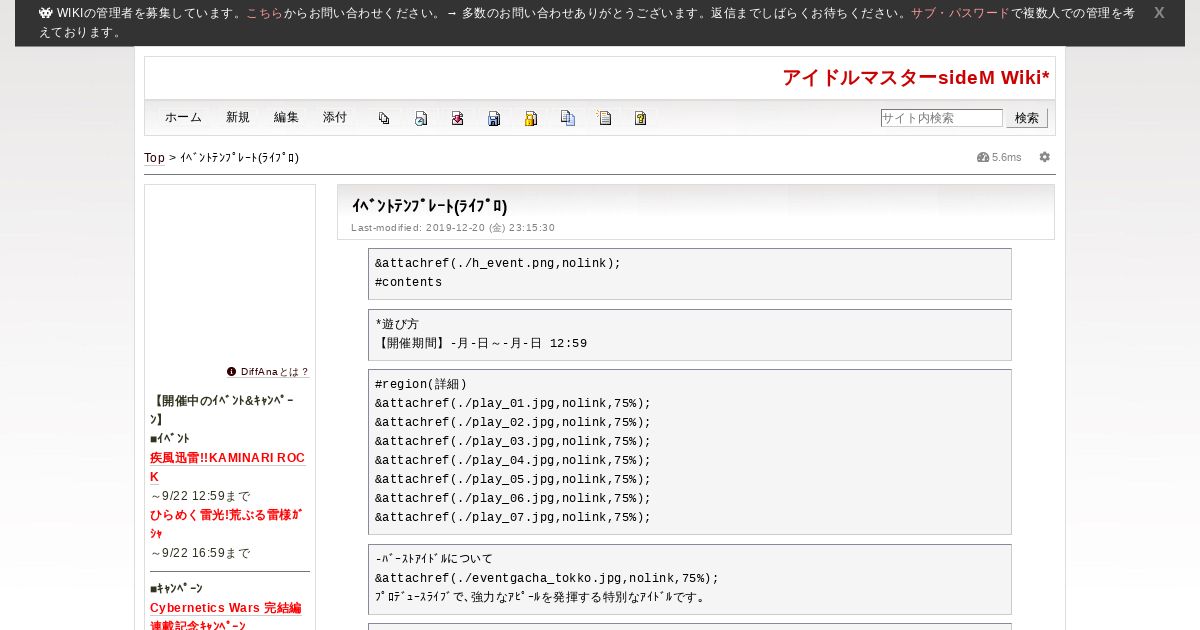Click info icon beside DiffAnaとは？
The width and height of the screenshot is (1200, 630).
tap(232, 371)
